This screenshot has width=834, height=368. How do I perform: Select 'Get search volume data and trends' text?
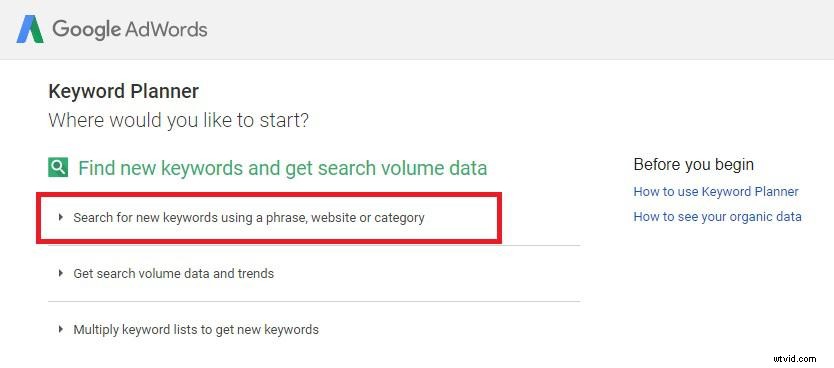click(x=173, y=273)
